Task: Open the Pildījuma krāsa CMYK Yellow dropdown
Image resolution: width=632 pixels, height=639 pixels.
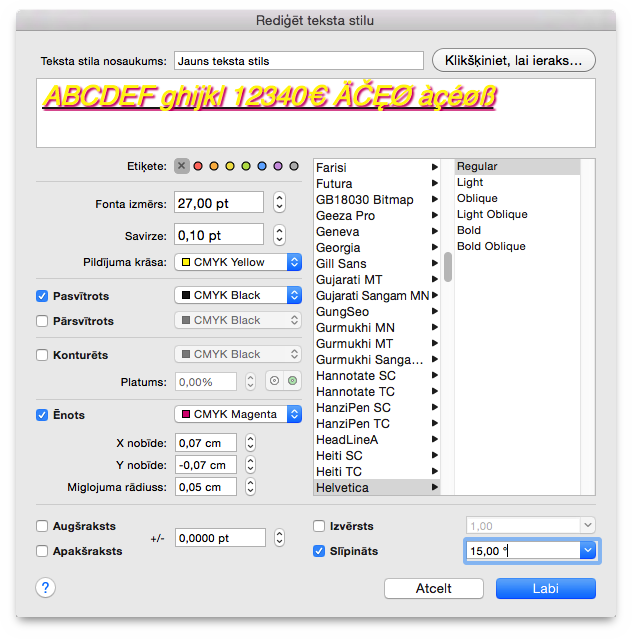Action: click(x=238, y=262)
